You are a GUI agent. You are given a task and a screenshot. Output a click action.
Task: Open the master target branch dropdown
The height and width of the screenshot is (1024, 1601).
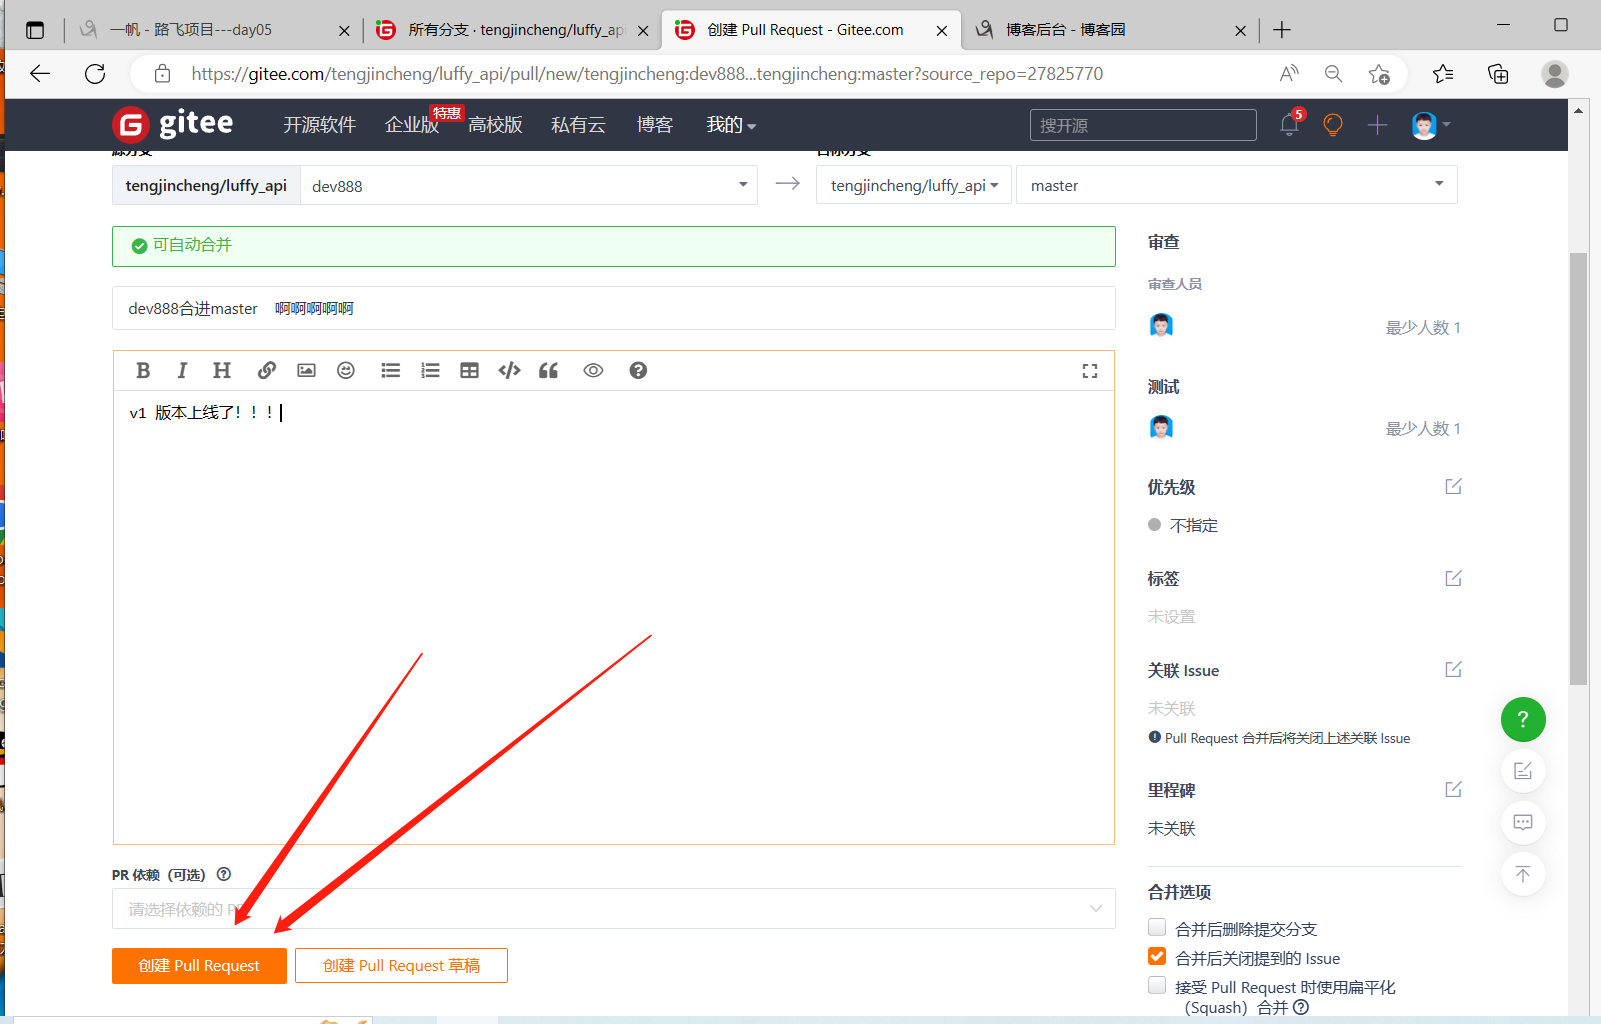coord(1237,185)
